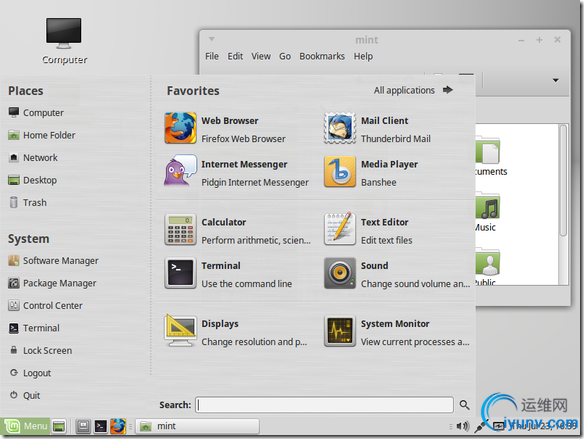Click the mint window vertical scrollbar
Viewport: 584px width, 439px height.
coord(564,180)
